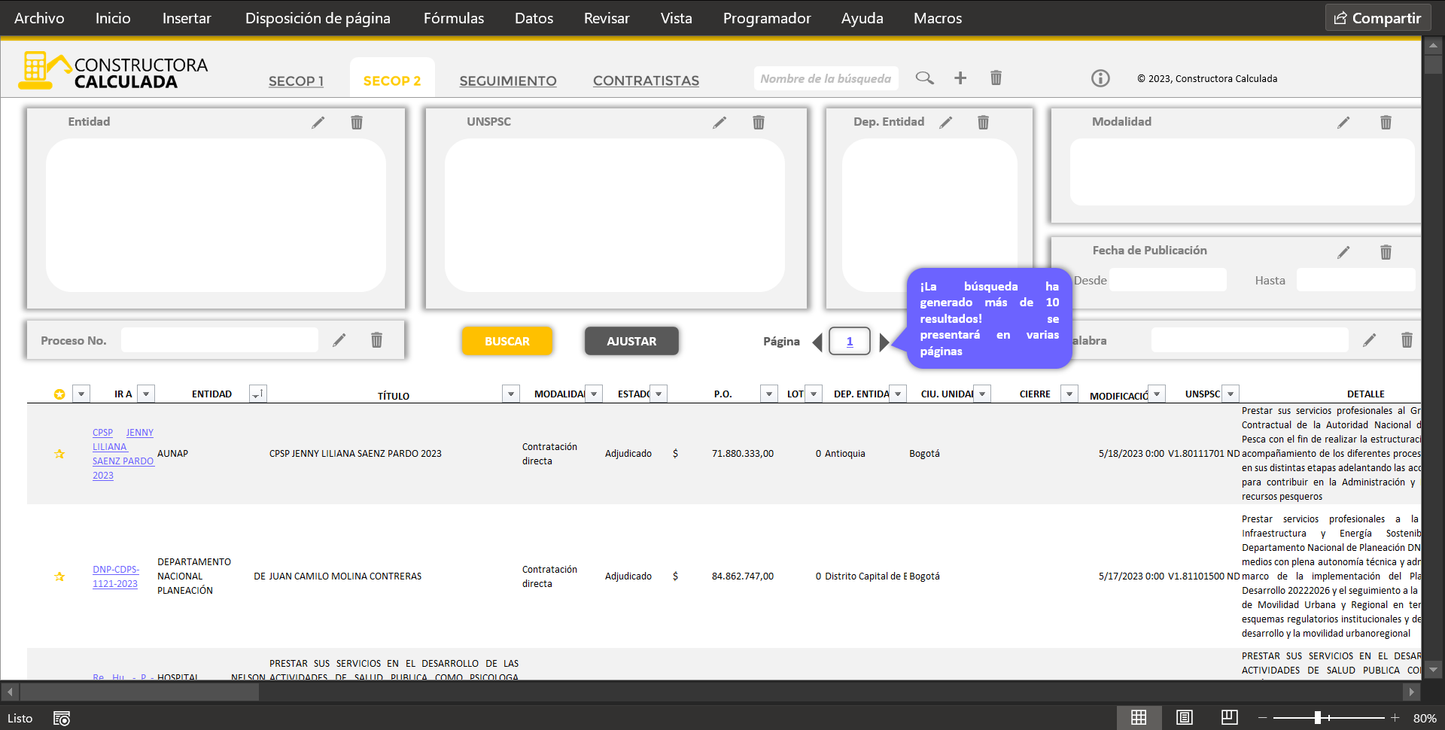The image size is (1445, 730).
Task: Click the info icon near copyright
Action: coord(1100,78)
